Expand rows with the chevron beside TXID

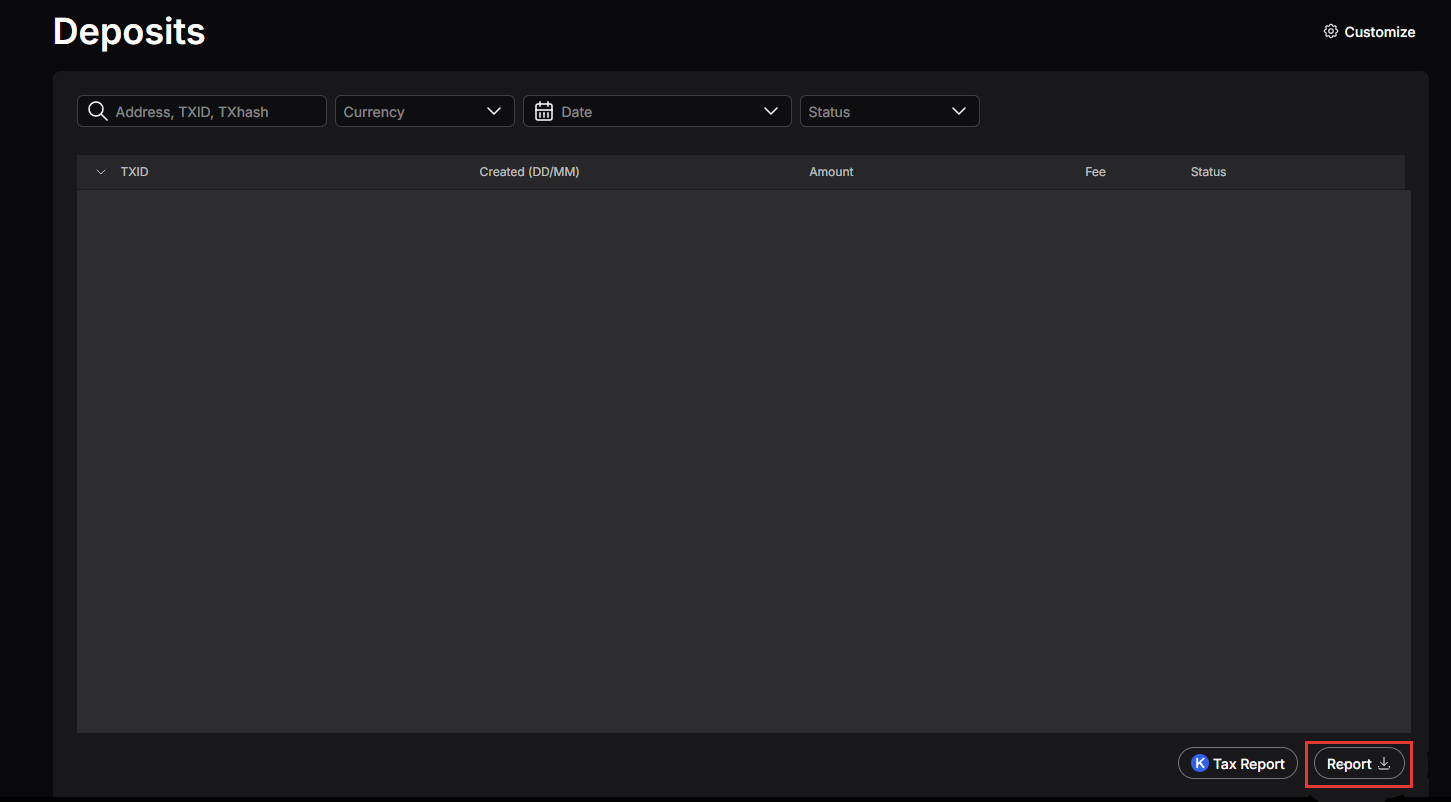click(101, 172)
